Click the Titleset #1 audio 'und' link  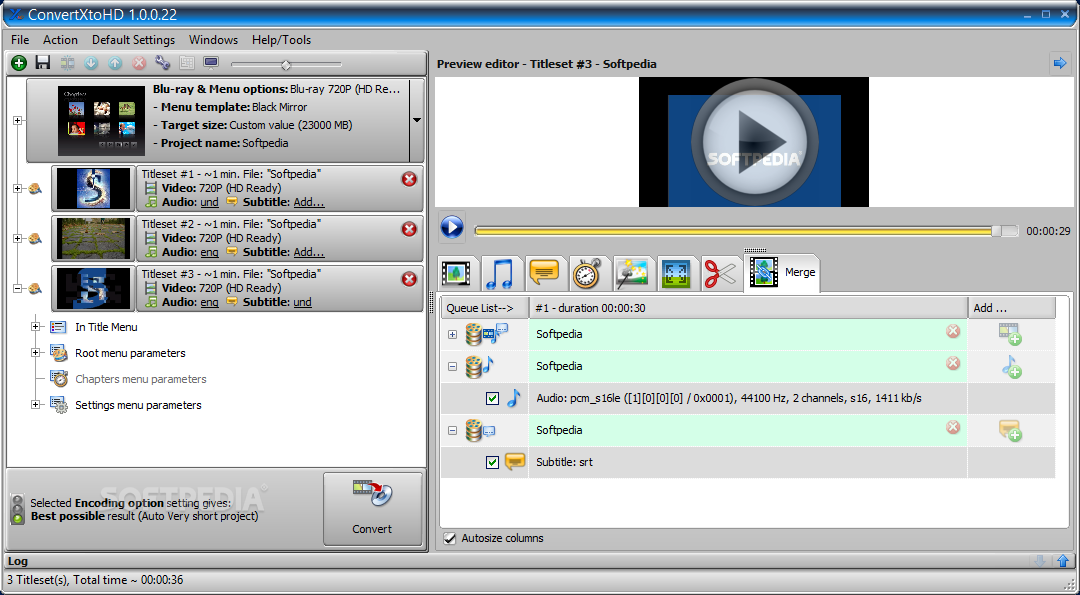point(209,202)
